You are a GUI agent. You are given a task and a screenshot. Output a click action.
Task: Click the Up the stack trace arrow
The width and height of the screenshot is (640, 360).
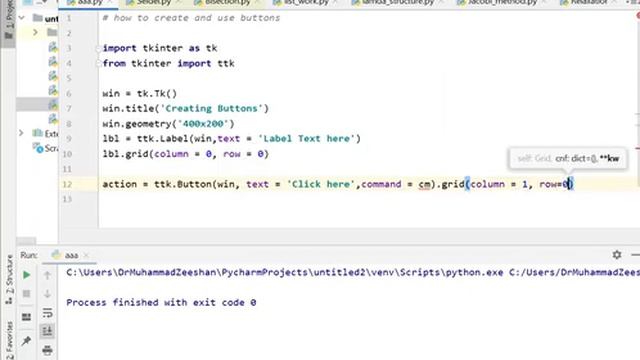coord(47,276)
